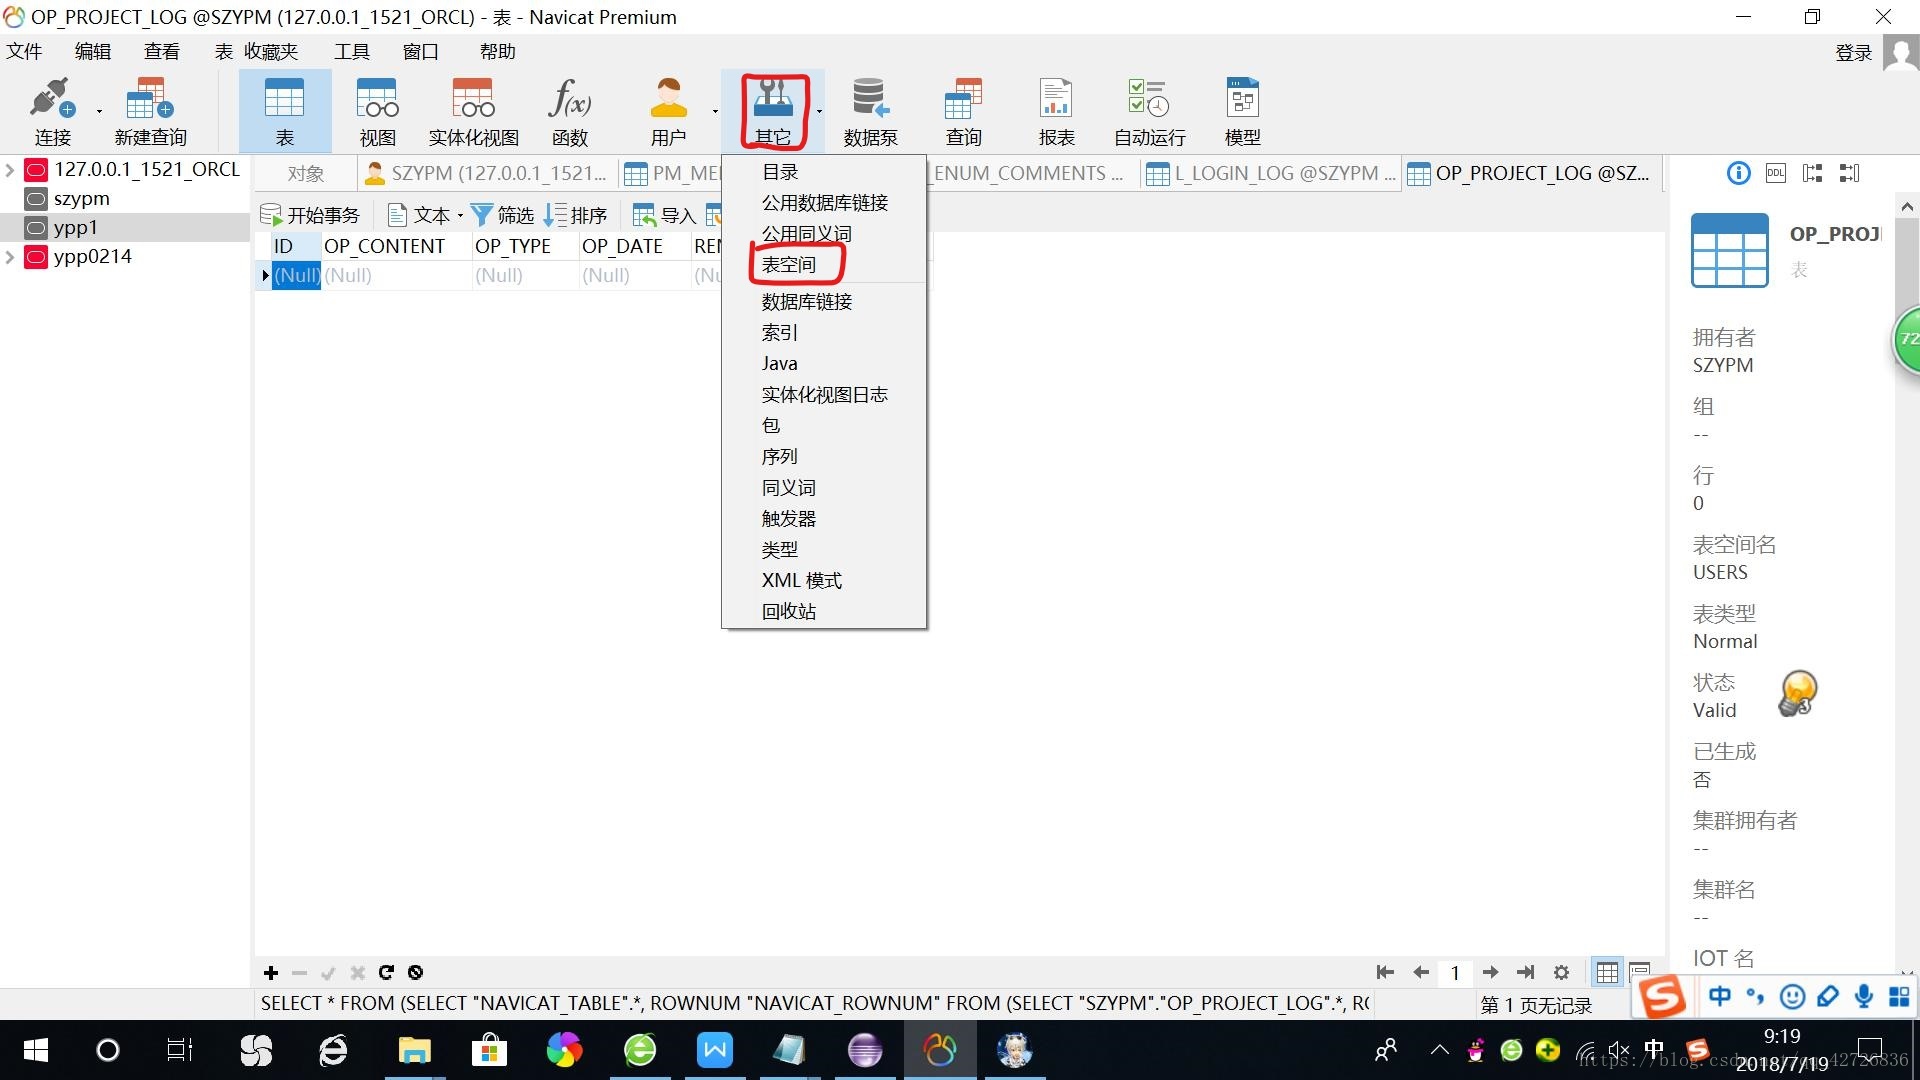
Task: Open the dropdown arrow beside 其它
Action: point(819,111)
